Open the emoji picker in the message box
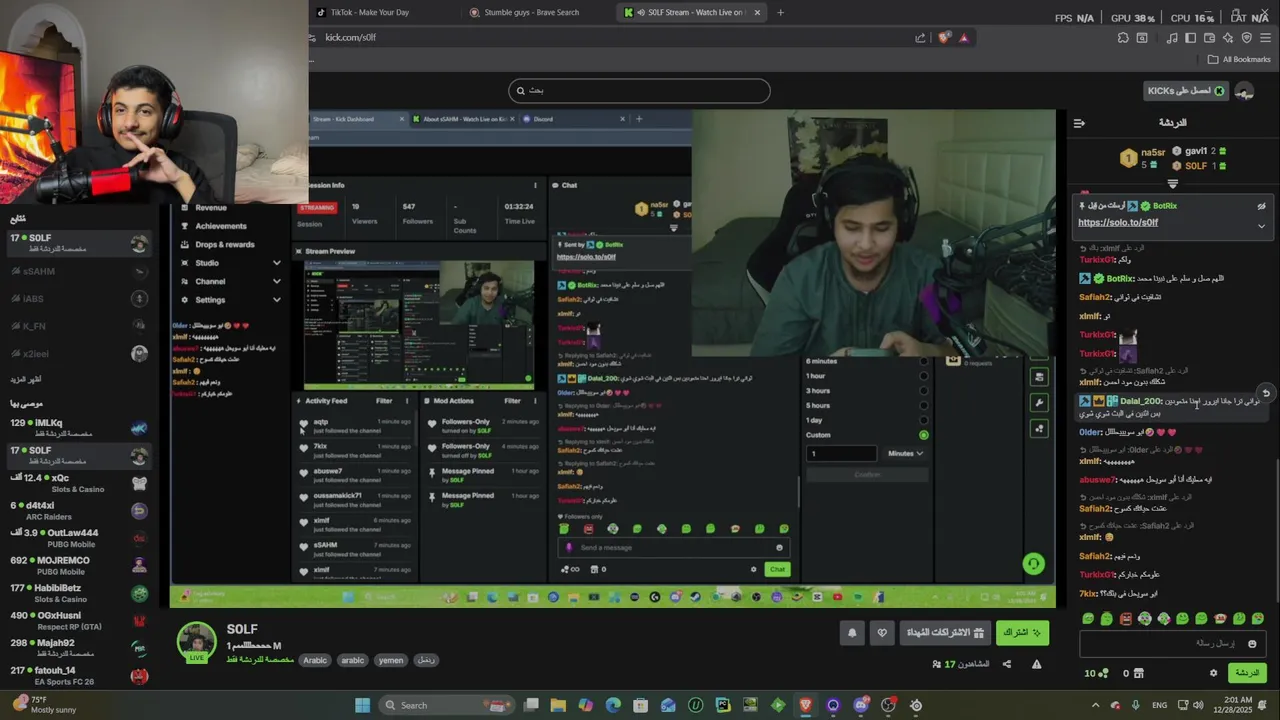 (1251, 644)
